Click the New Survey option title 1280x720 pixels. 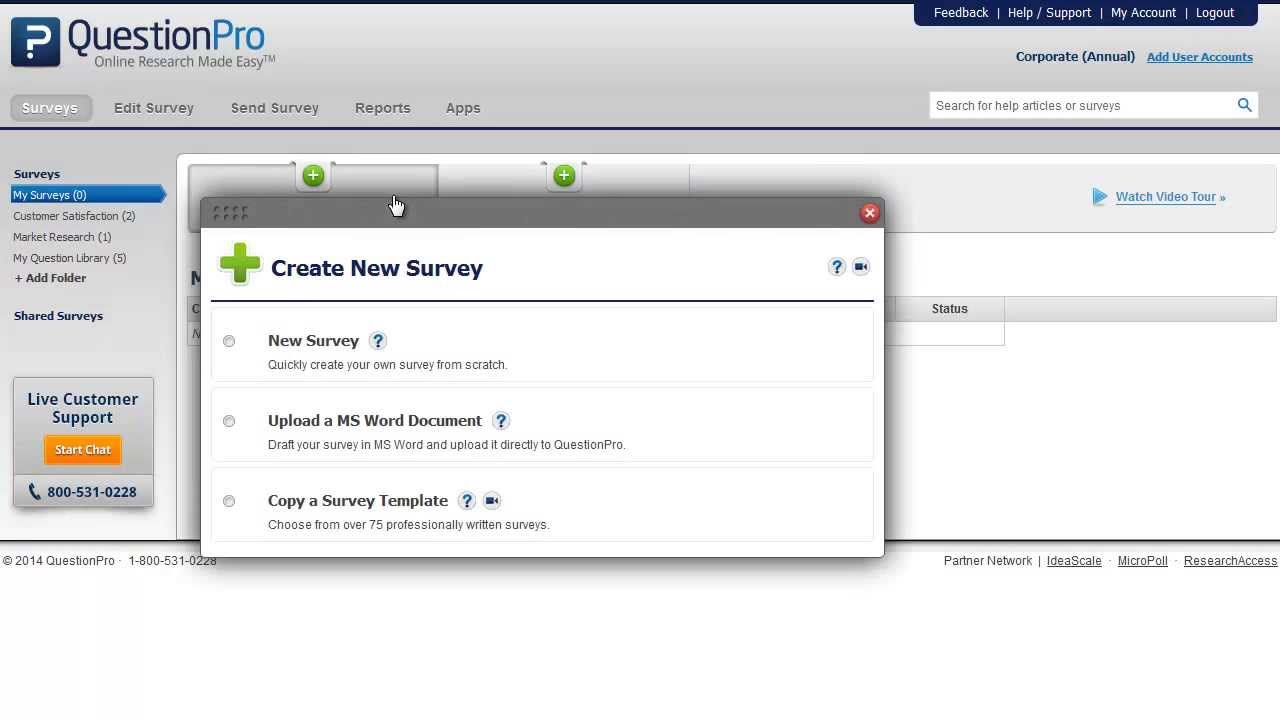313,341
